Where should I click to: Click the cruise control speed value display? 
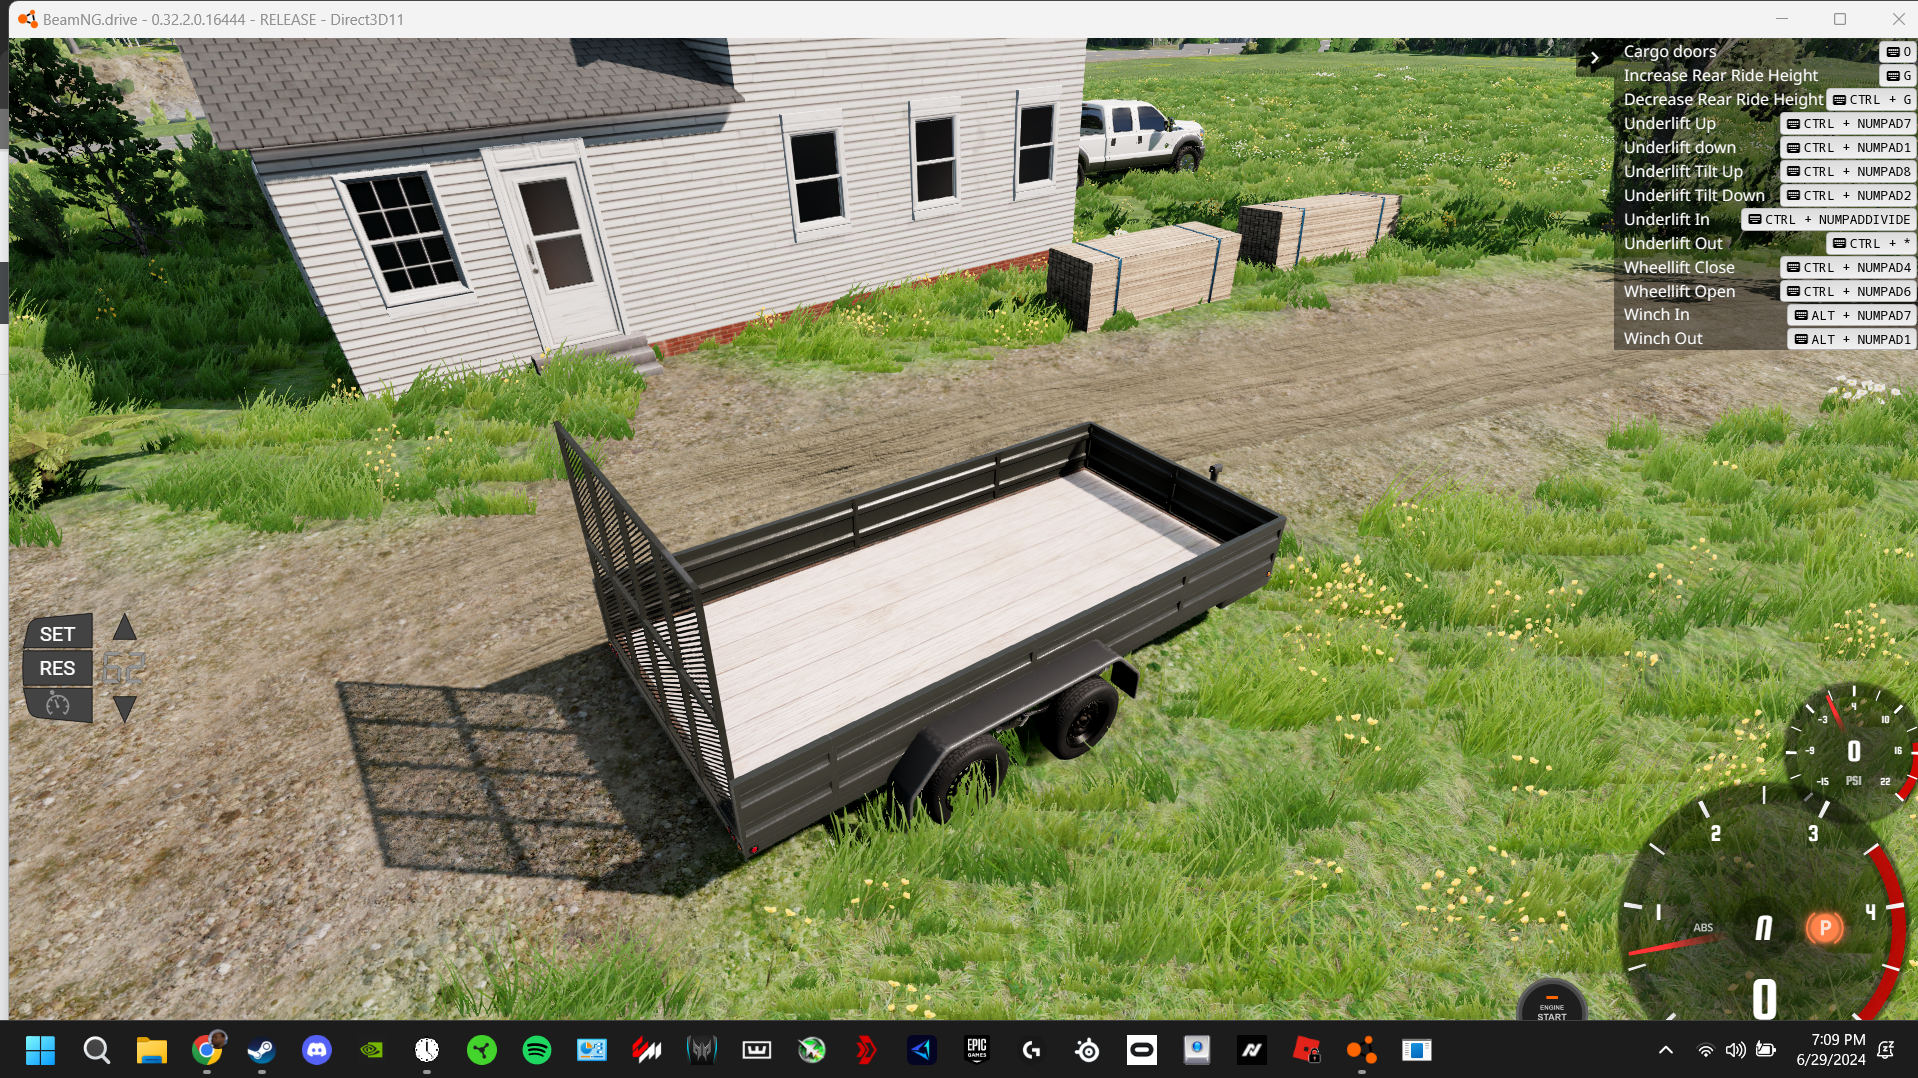(x=124, y=668)
